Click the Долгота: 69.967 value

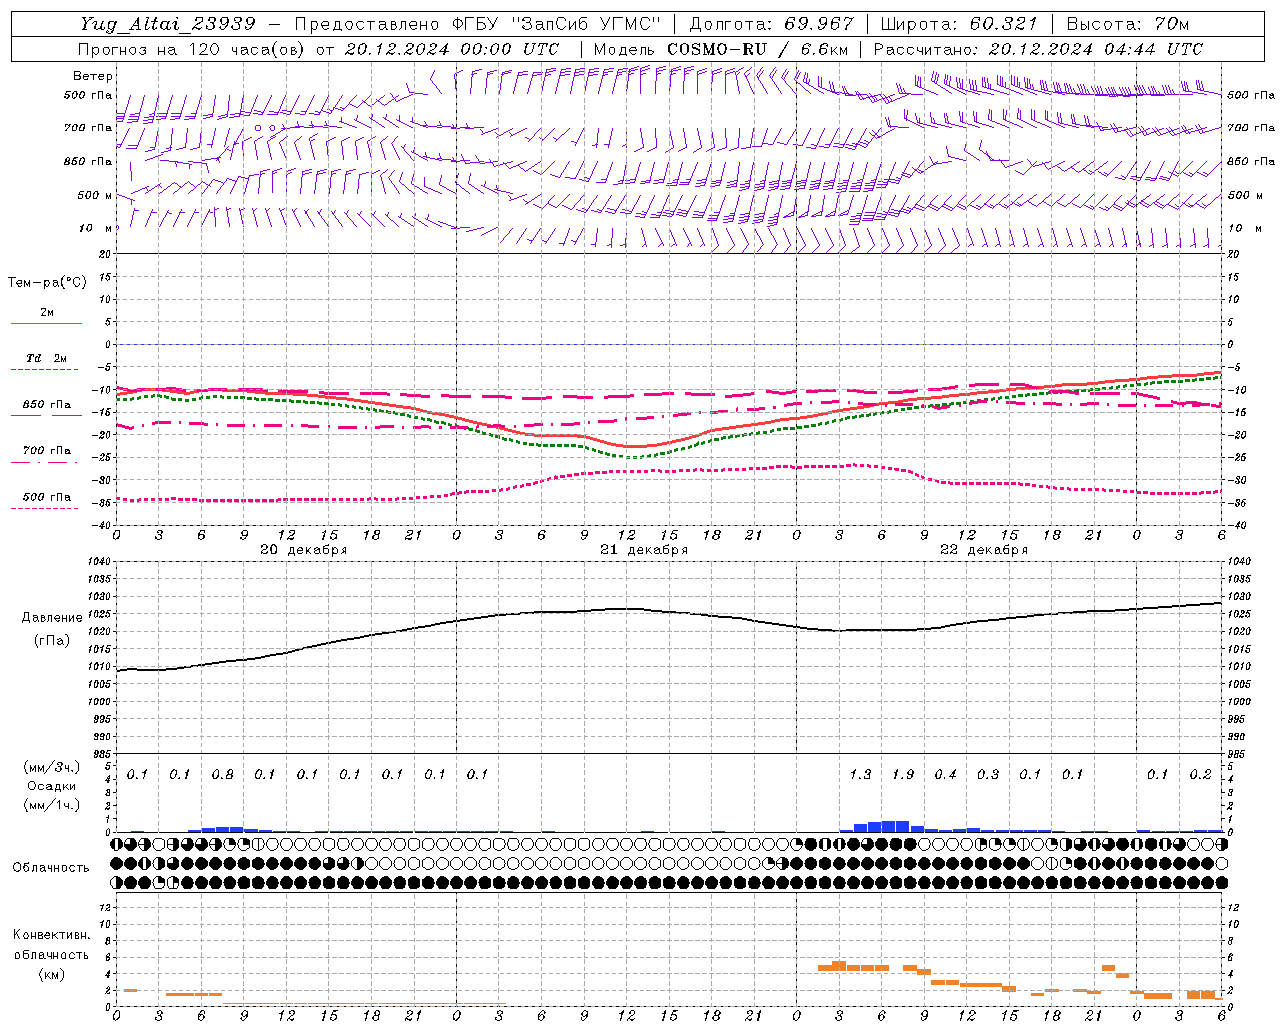pos(772,24)
